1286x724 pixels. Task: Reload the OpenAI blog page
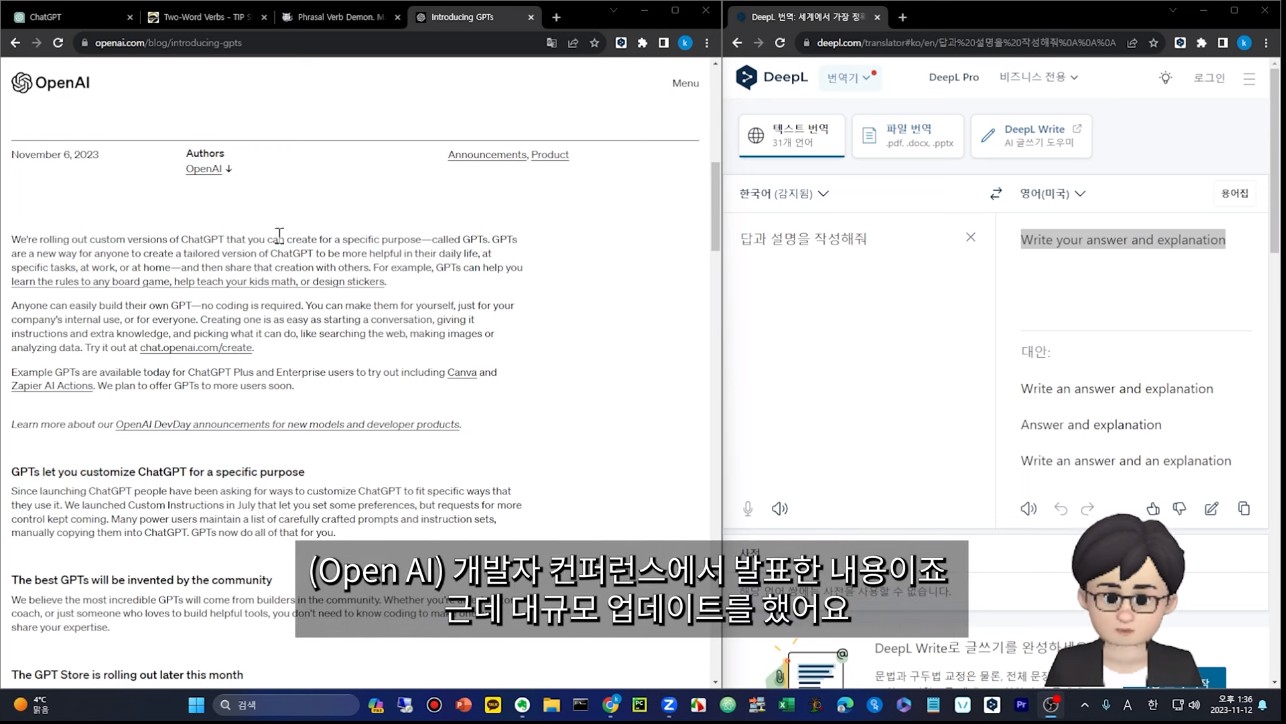58,43
